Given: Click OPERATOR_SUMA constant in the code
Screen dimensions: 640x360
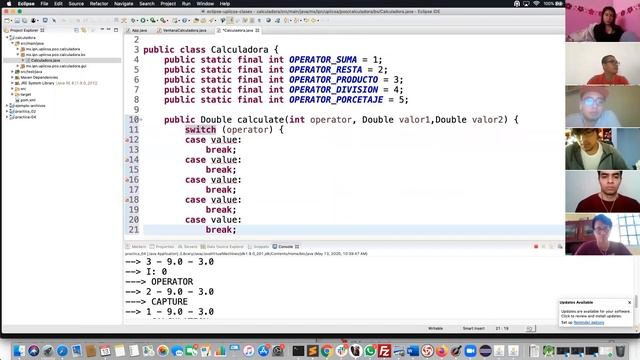Looking at the screenshot, I should point(323,60).
